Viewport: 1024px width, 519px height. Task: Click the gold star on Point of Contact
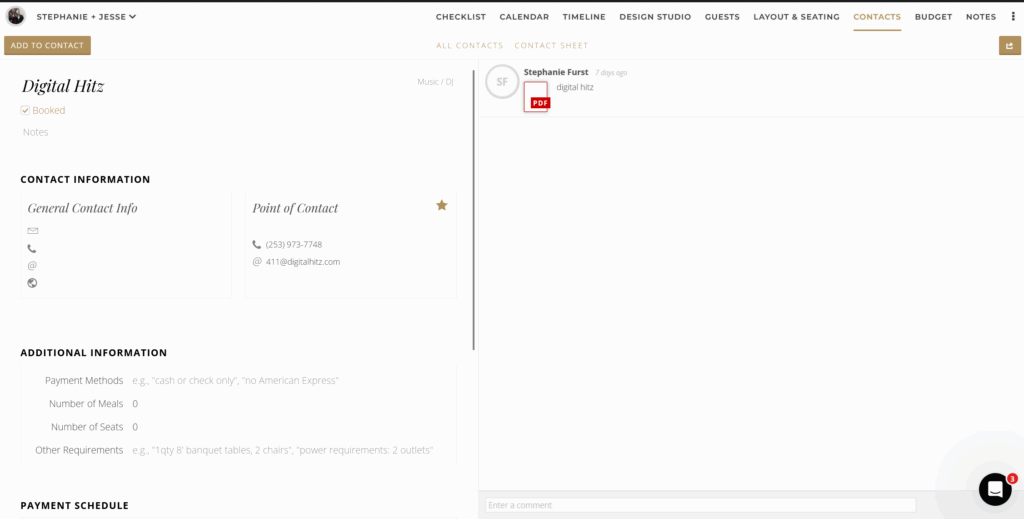pyautogui.click(x=441, y=206)
